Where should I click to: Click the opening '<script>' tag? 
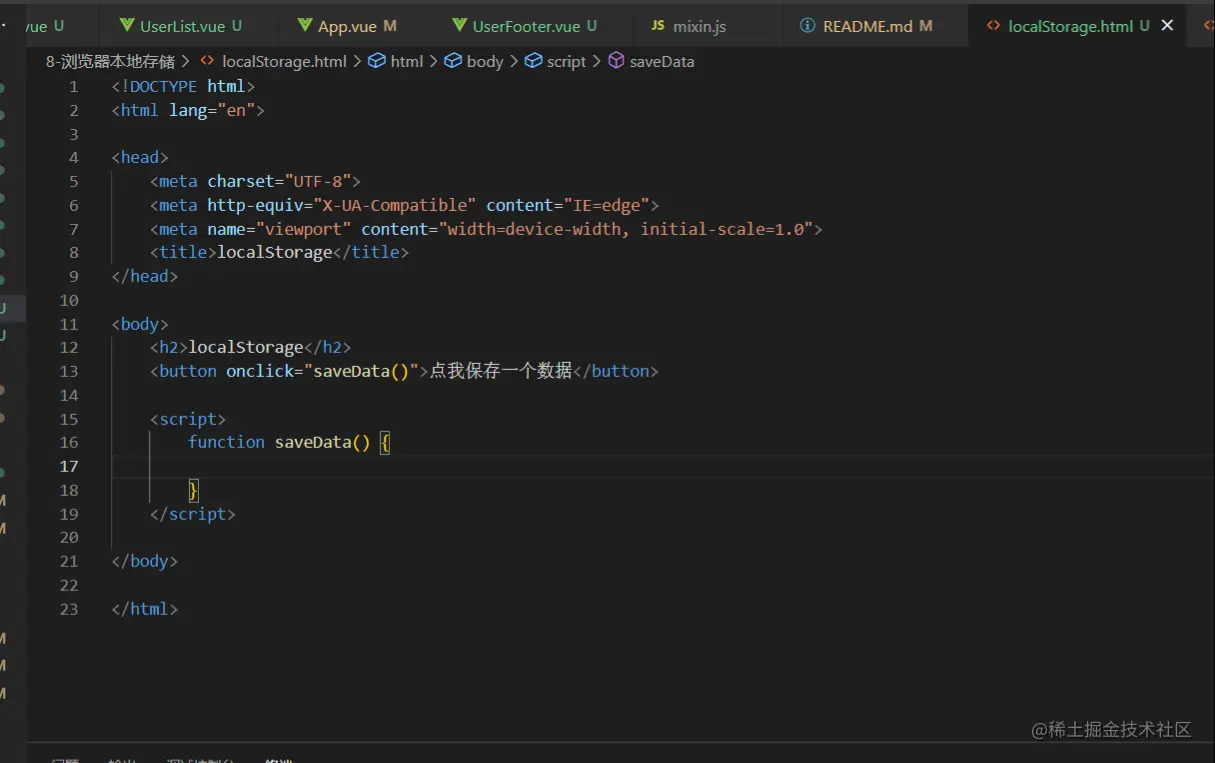[188, 419]
